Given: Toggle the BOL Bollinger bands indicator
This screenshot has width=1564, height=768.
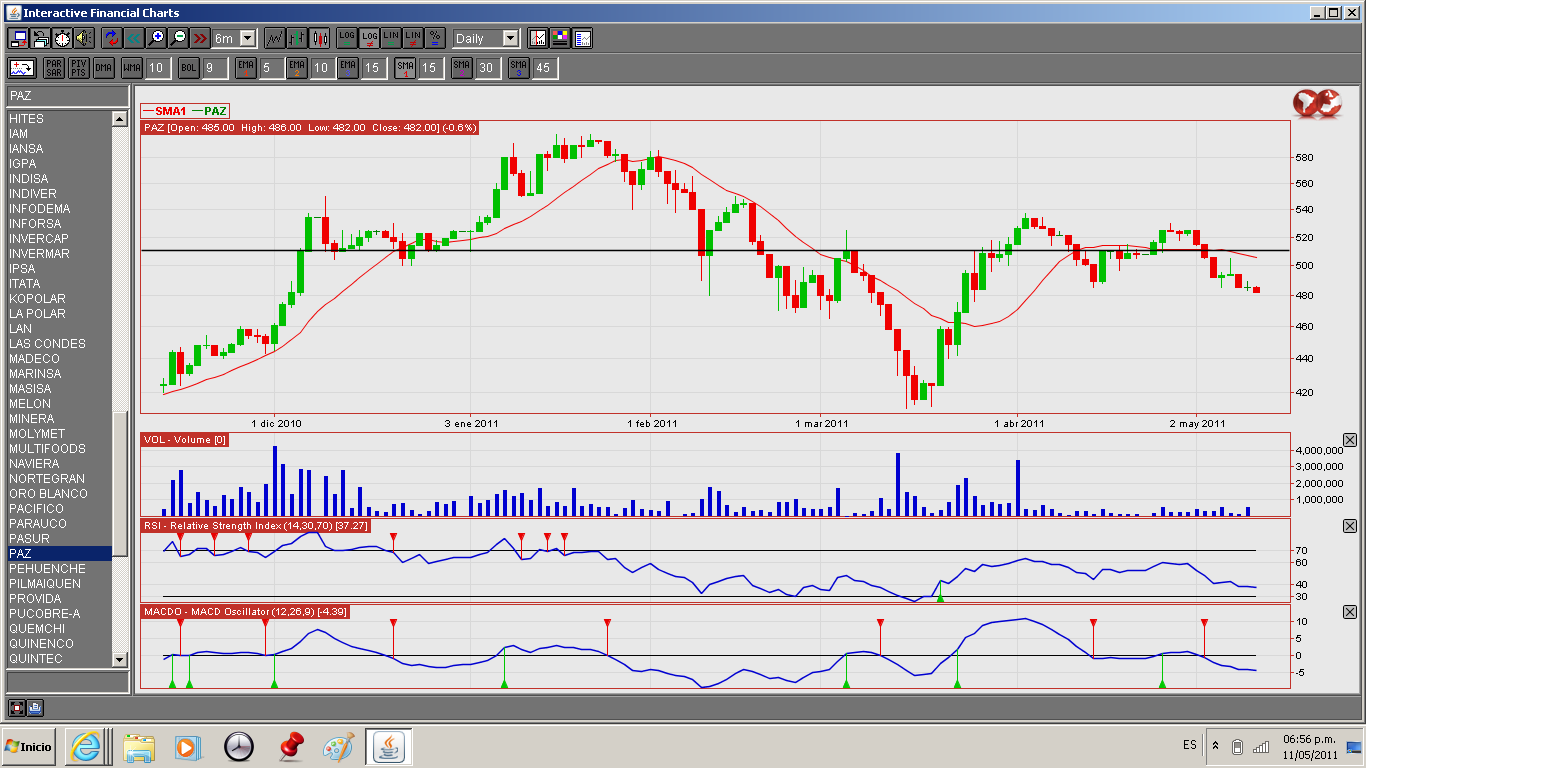Looking at the screenshot, I should pos(188,68).
